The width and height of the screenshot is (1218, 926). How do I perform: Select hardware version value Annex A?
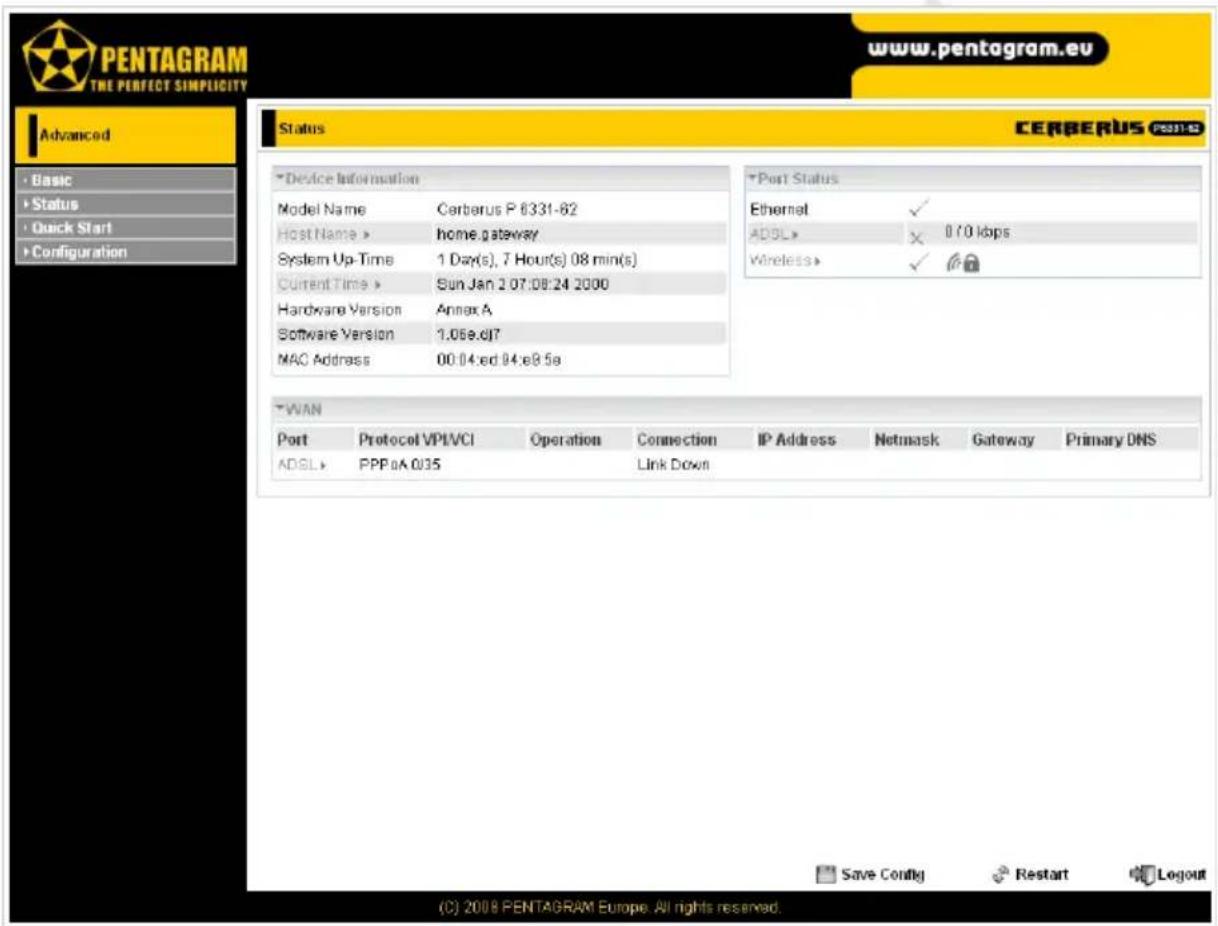465,309
